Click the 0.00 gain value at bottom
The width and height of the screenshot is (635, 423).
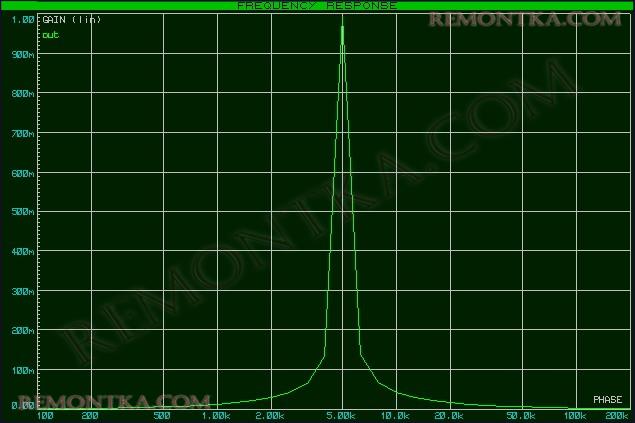coord(22,405)
